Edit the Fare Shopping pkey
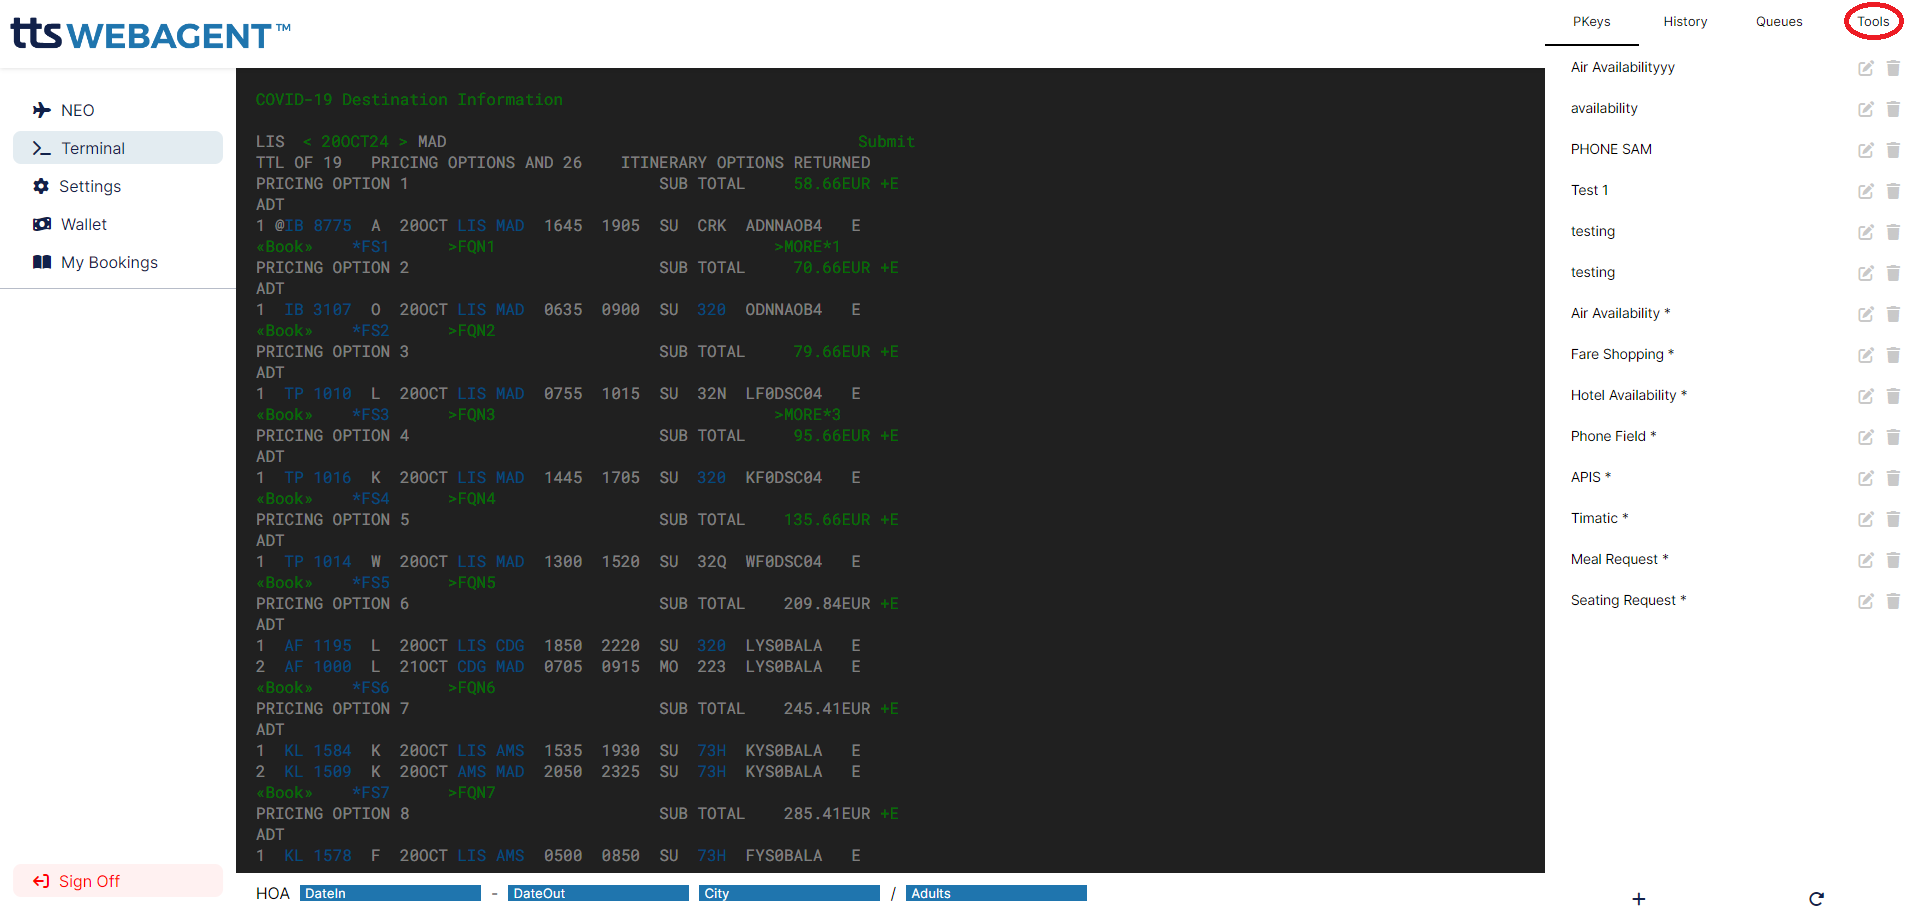This screenshot has height=917, width=1920. pos(1865,355)
